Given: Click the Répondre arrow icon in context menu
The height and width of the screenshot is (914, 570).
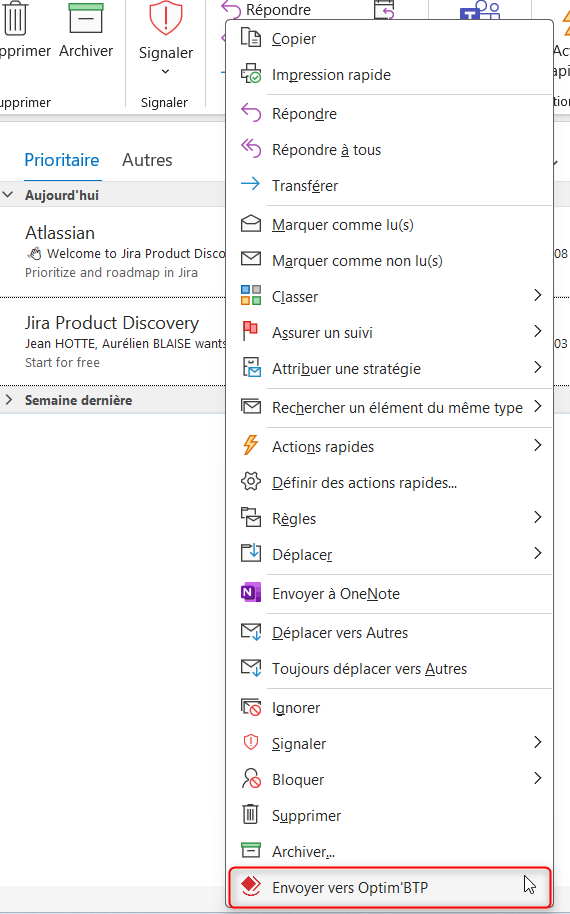Looking at the screenshot, I should point(251,113).
